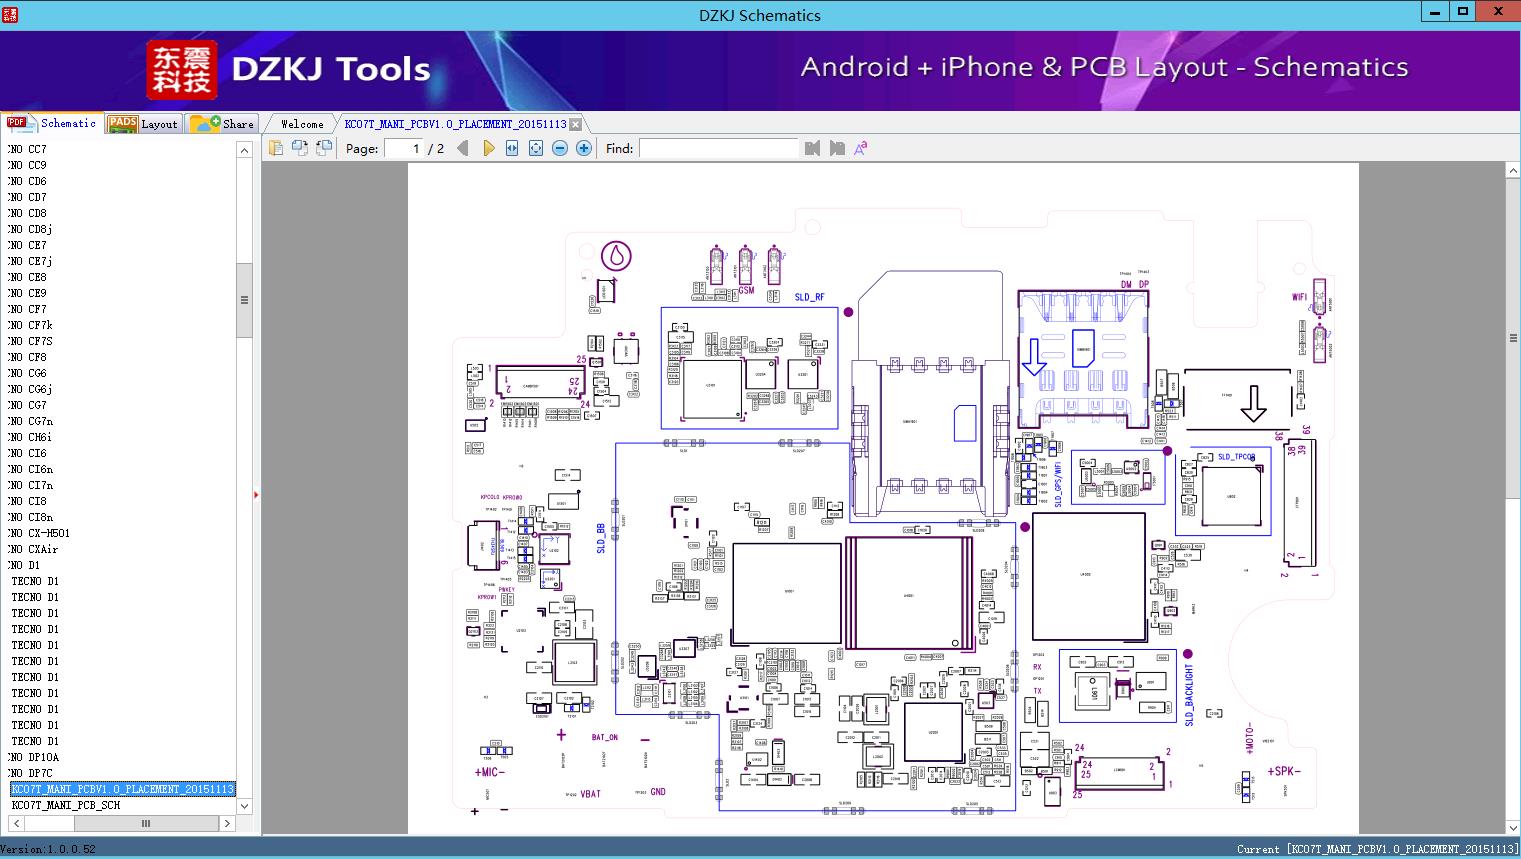1521x859 pixels.
Task: Select the CG7n model entry
Action: (x=30, y=421)
